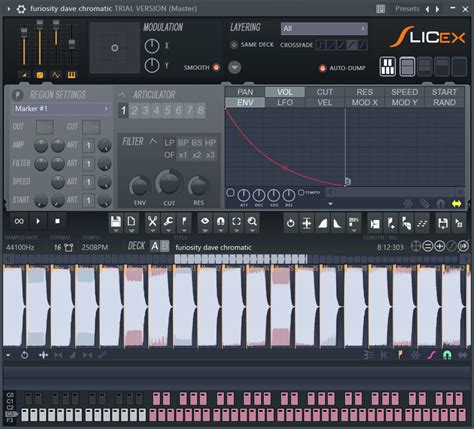The height and width of the screenshot is (429, 474).
Task: Click the magnet snap icon in main toolbar
Action: (x=221, y=221)
